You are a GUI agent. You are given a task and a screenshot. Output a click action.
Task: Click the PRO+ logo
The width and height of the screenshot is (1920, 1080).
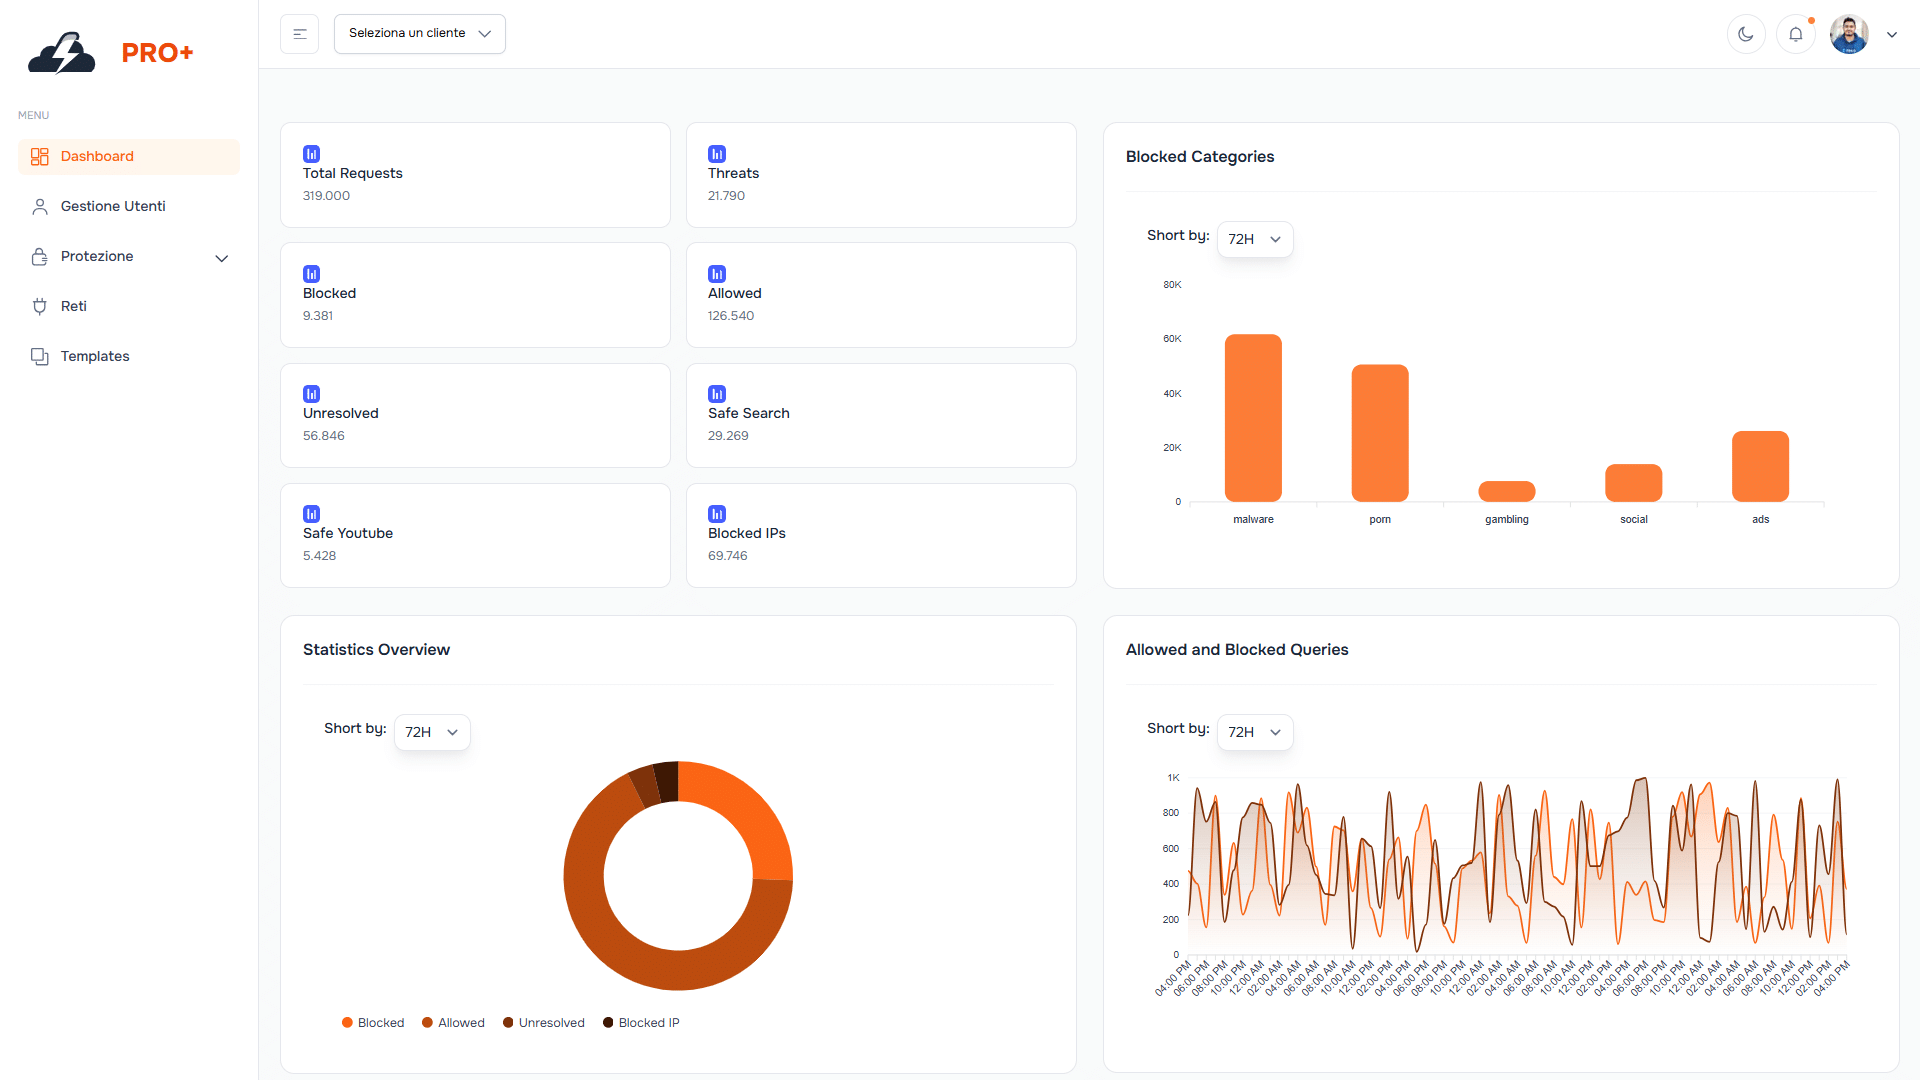point(110,52)
